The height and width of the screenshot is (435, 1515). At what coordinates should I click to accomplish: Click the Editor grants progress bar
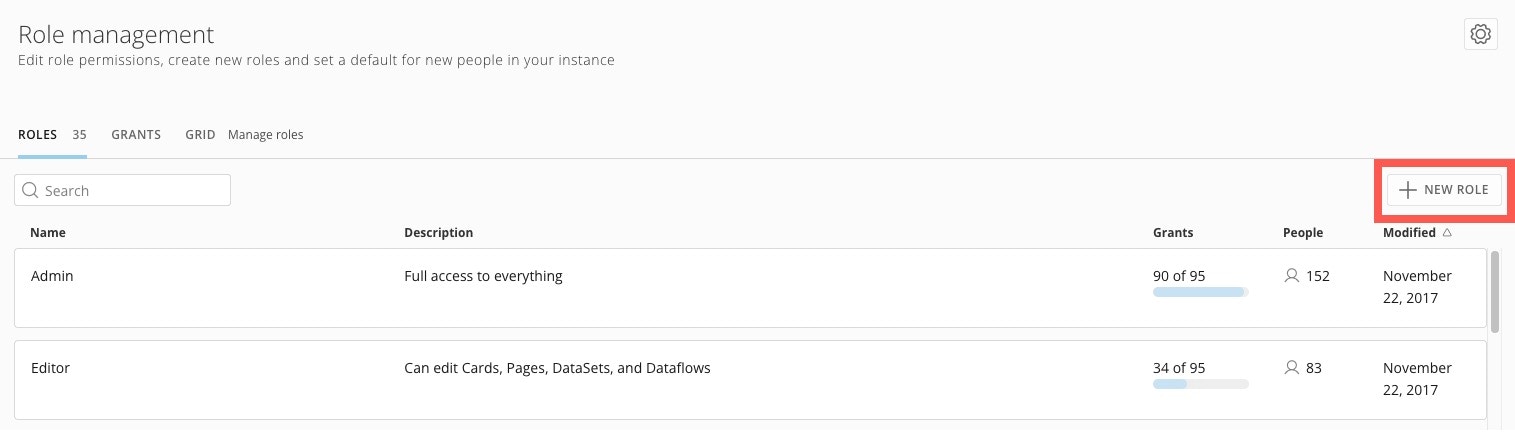pyautogui.click(x=1200, y=384)
